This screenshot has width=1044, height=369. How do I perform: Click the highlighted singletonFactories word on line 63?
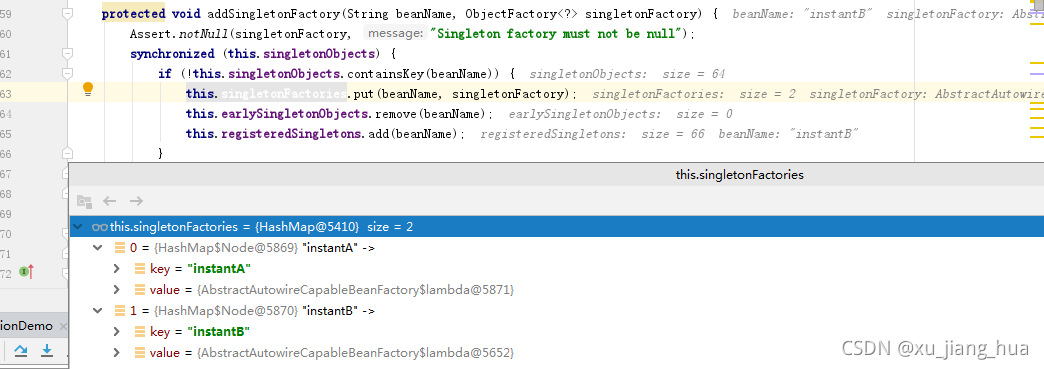coord(284,94)
